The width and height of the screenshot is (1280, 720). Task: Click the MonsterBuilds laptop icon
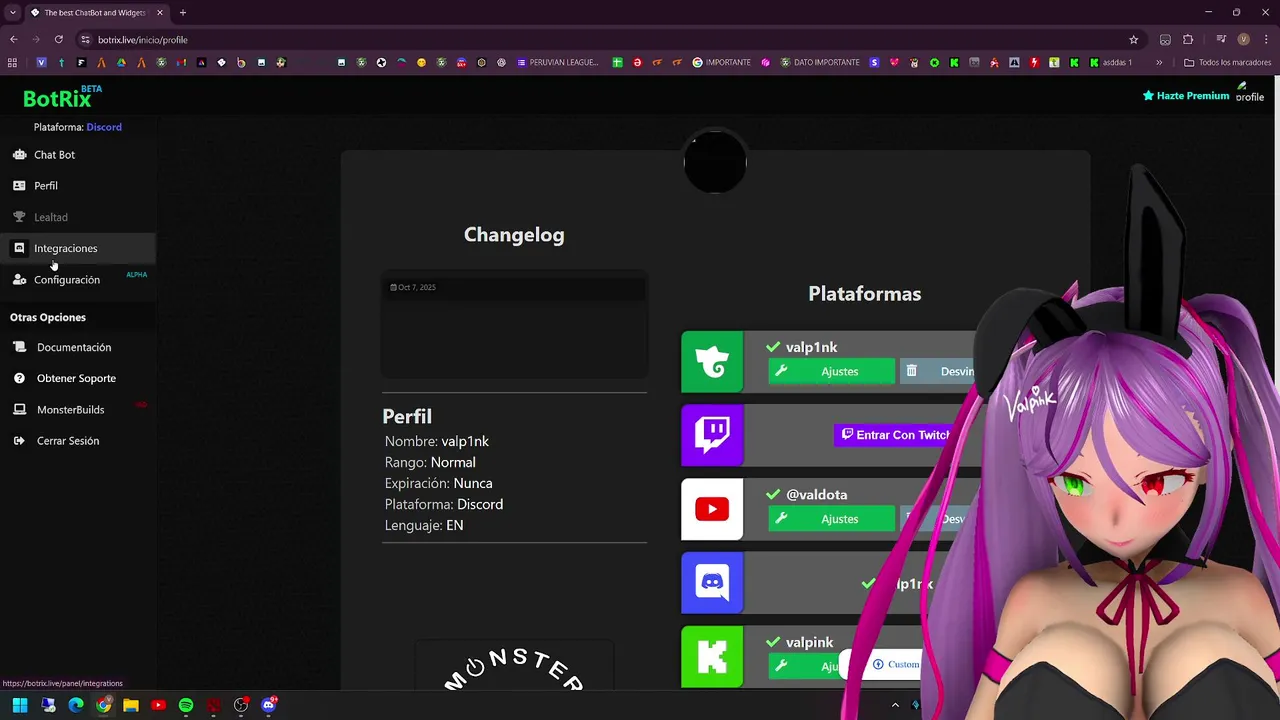19,410
